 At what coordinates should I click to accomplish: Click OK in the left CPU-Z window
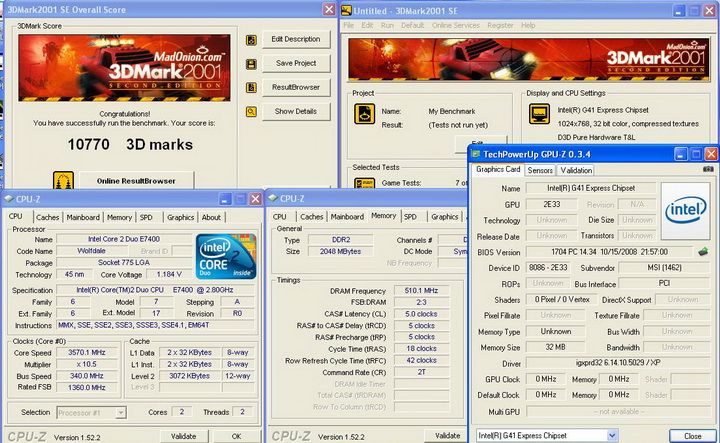point(236,436)
